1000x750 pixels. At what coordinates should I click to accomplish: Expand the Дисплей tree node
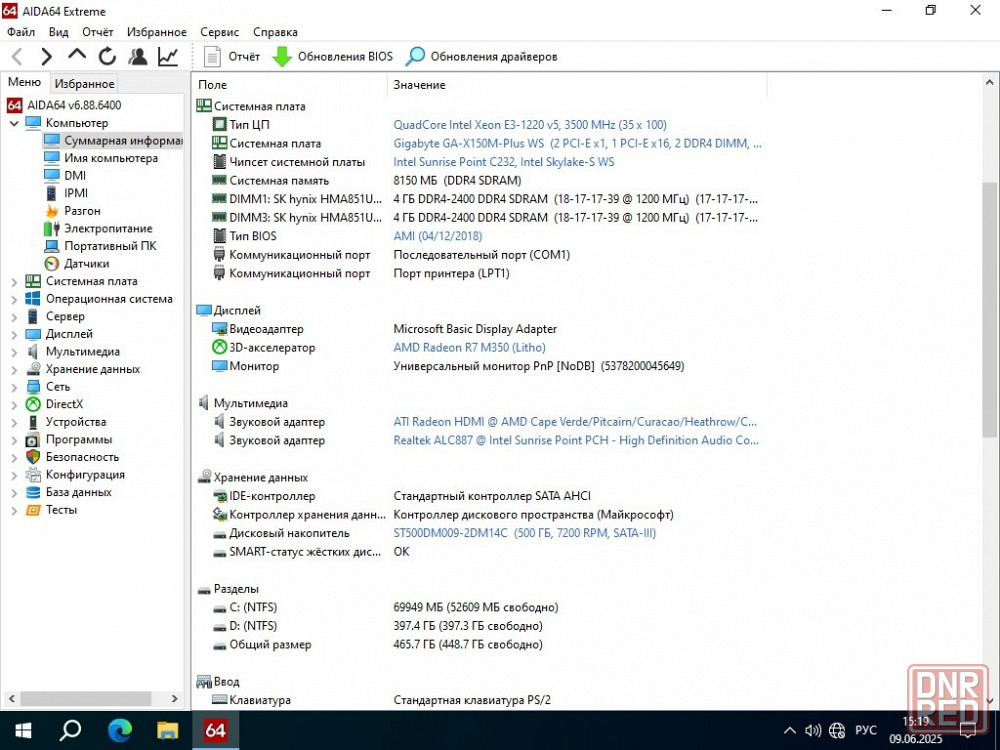[x=14, y=334]
